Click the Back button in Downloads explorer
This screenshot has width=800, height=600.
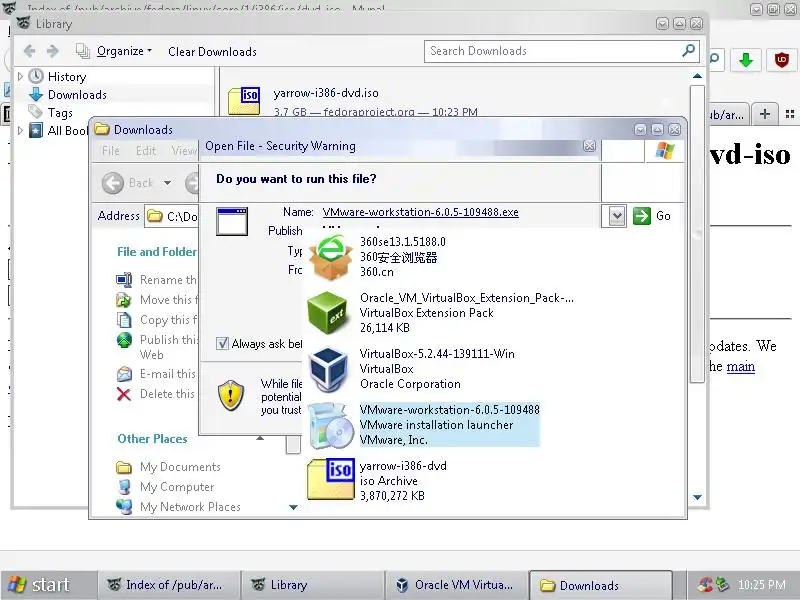pyautogui.click(x=128, y=183)
